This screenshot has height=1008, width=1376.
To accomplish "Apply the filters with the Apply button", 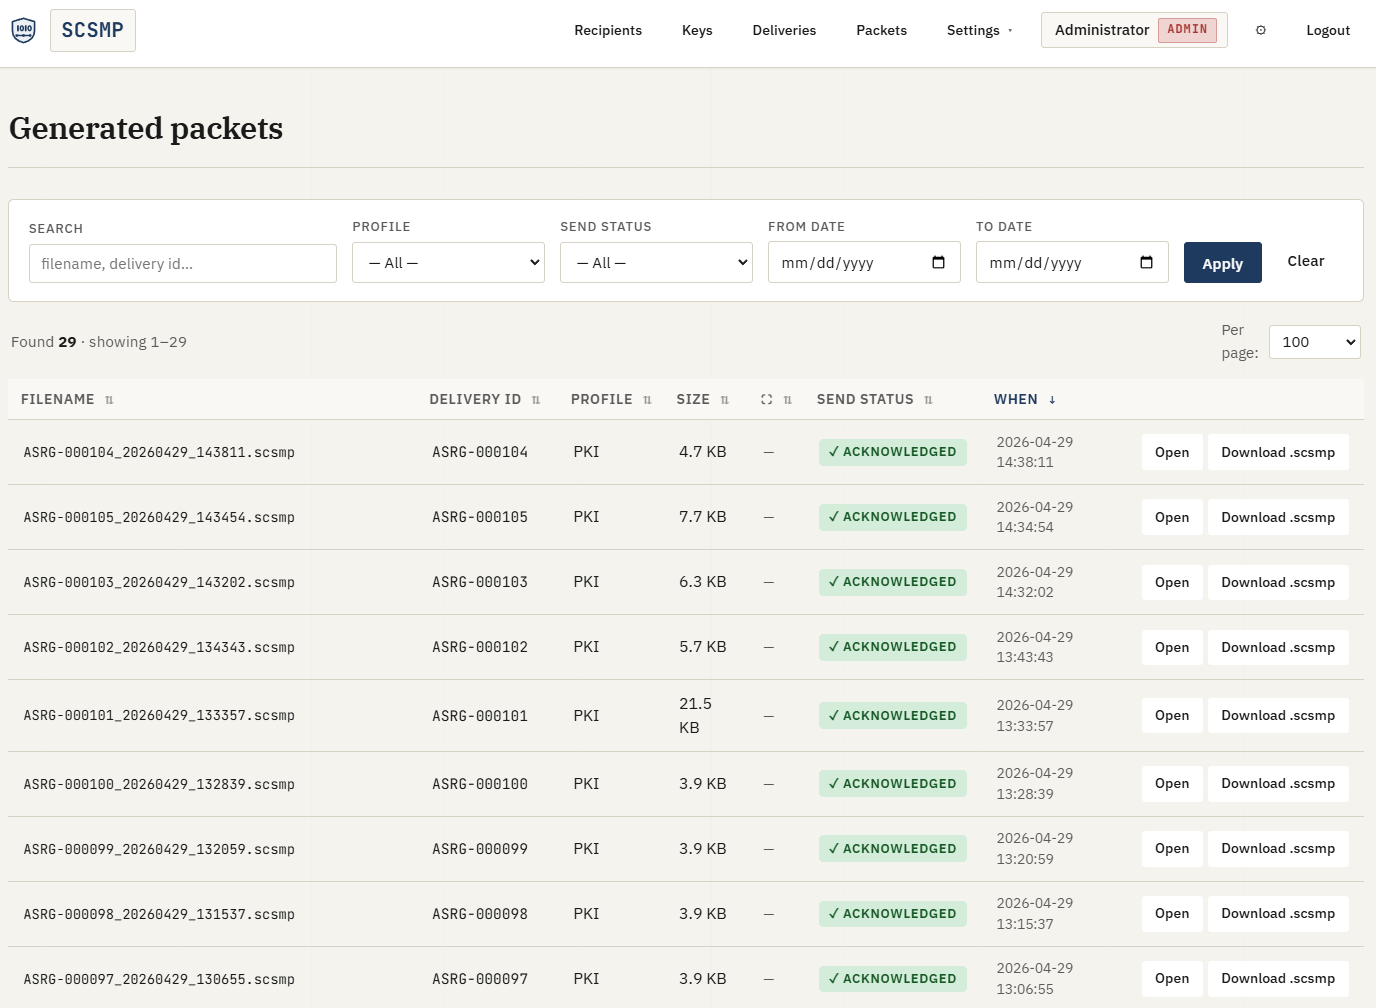I will [x=1222, y=263].
